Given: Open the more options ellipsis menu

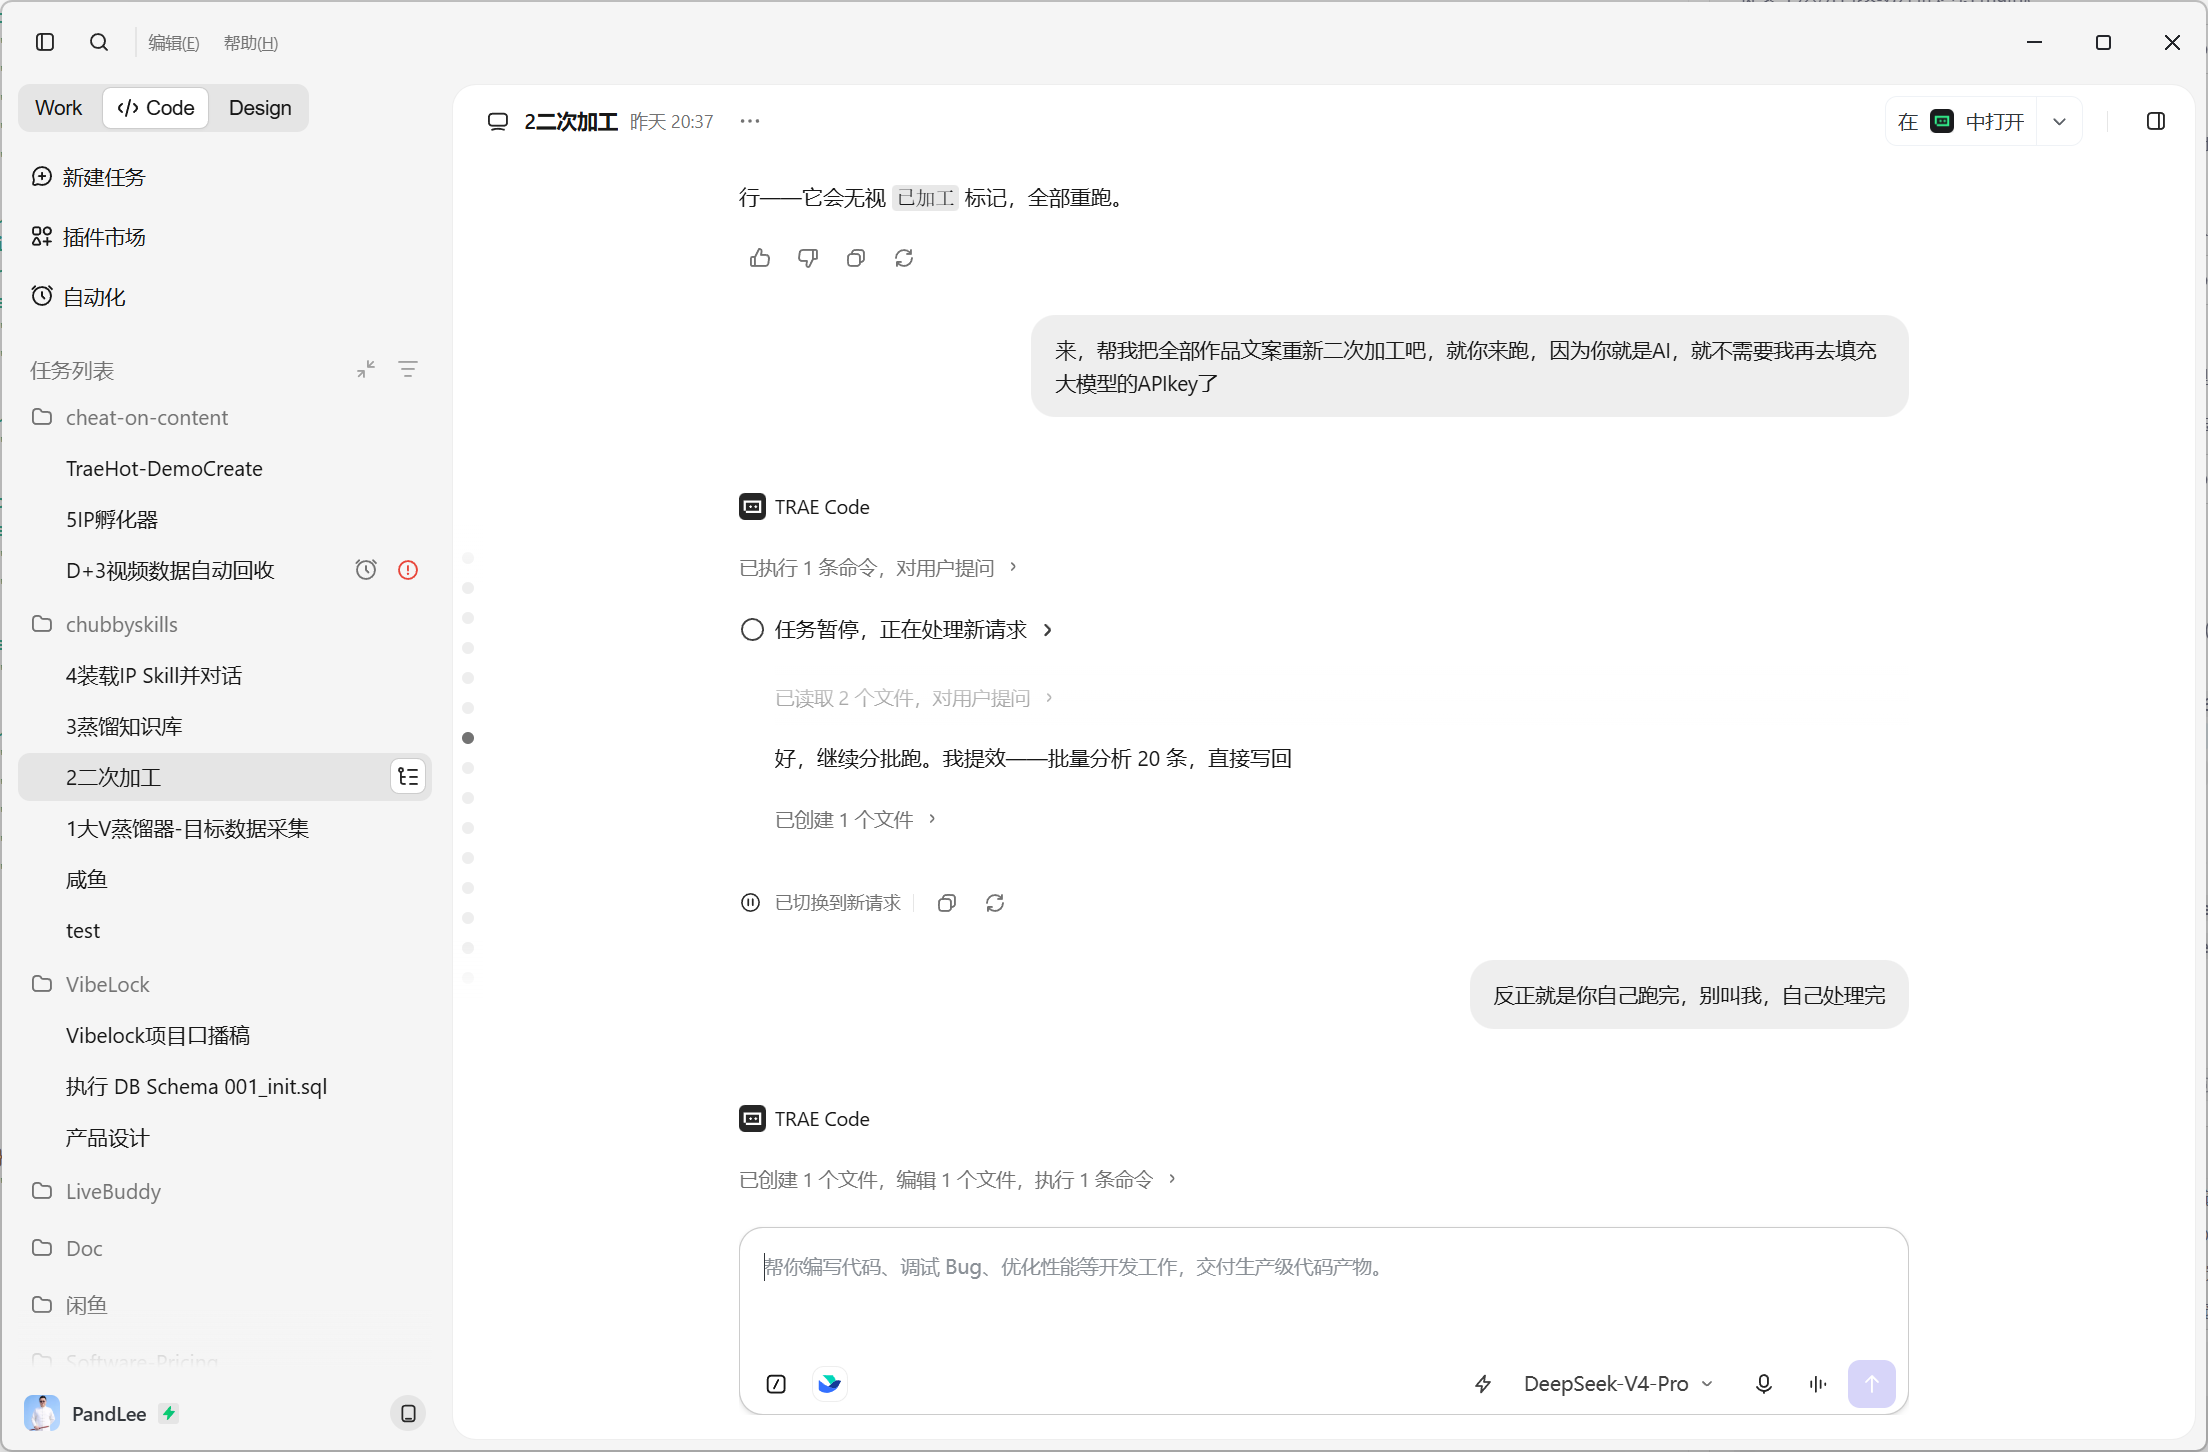Looking at the screenshot, I should pyautogui.click(x=750, y=121).
